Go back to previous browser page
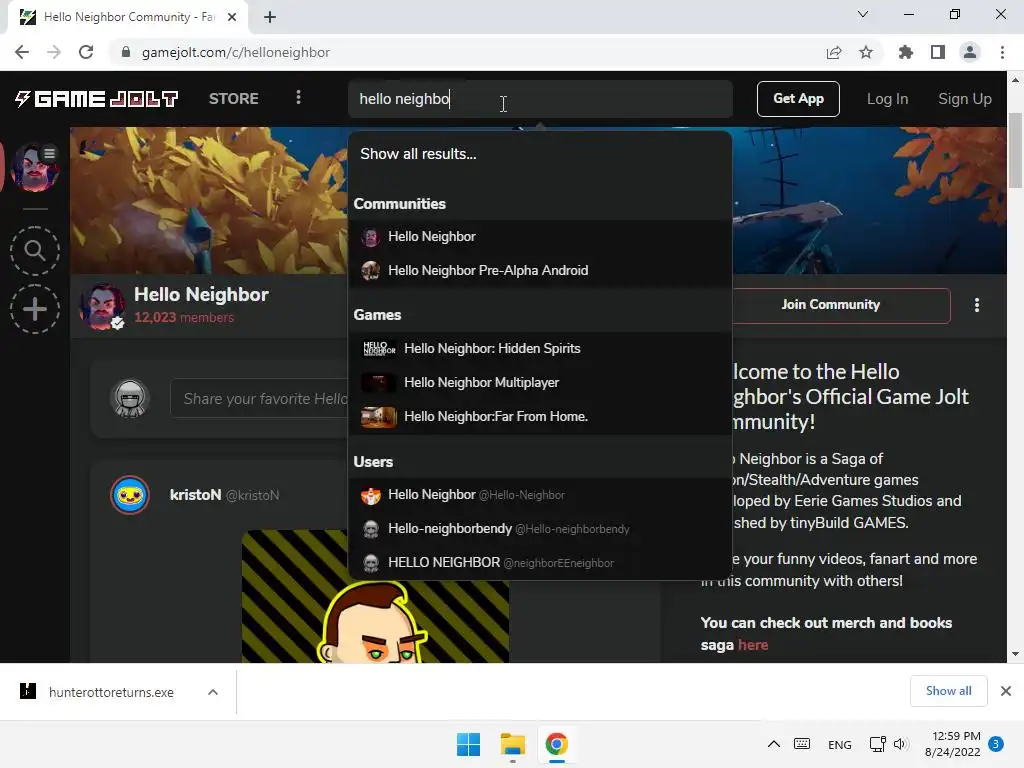 tap(22, 52)
